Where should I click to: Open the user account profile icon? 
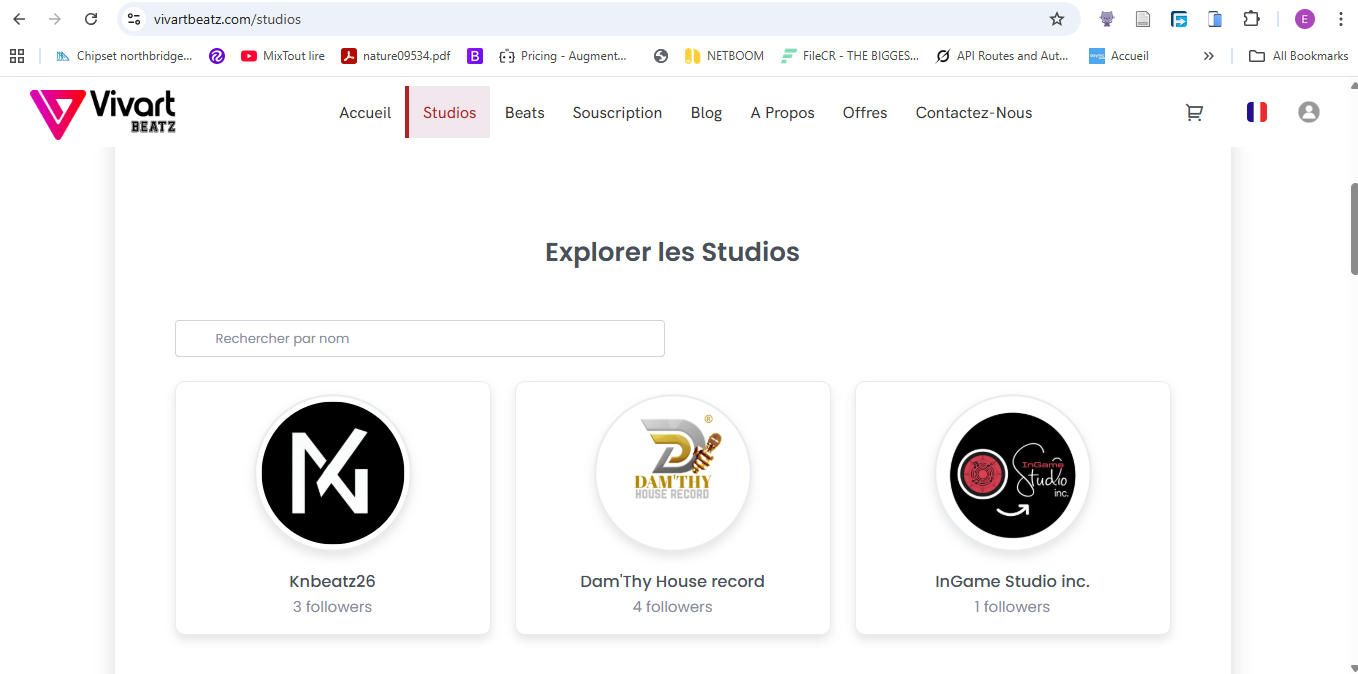(1308, 113)
